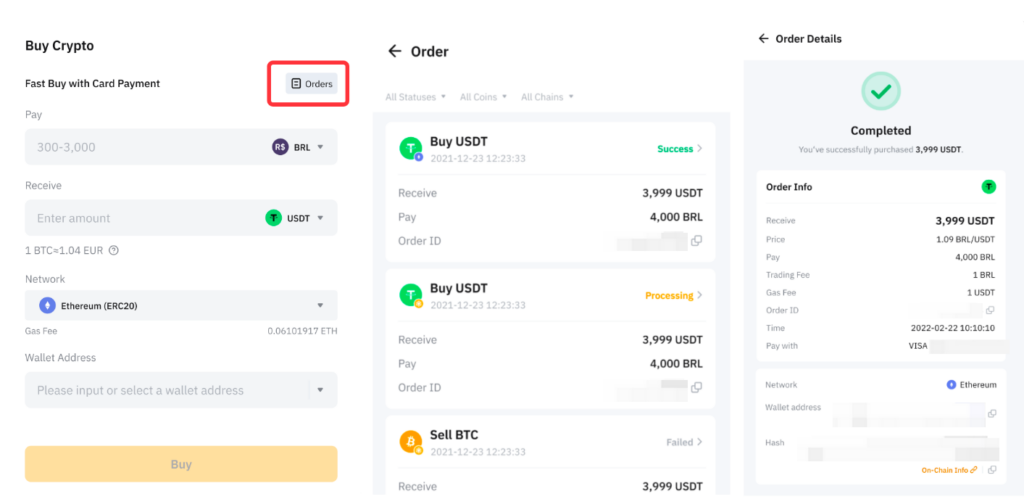Screen dimensions: 1024x499
Task: Open the BRL currency dropdown
Action: click(298, 147)
